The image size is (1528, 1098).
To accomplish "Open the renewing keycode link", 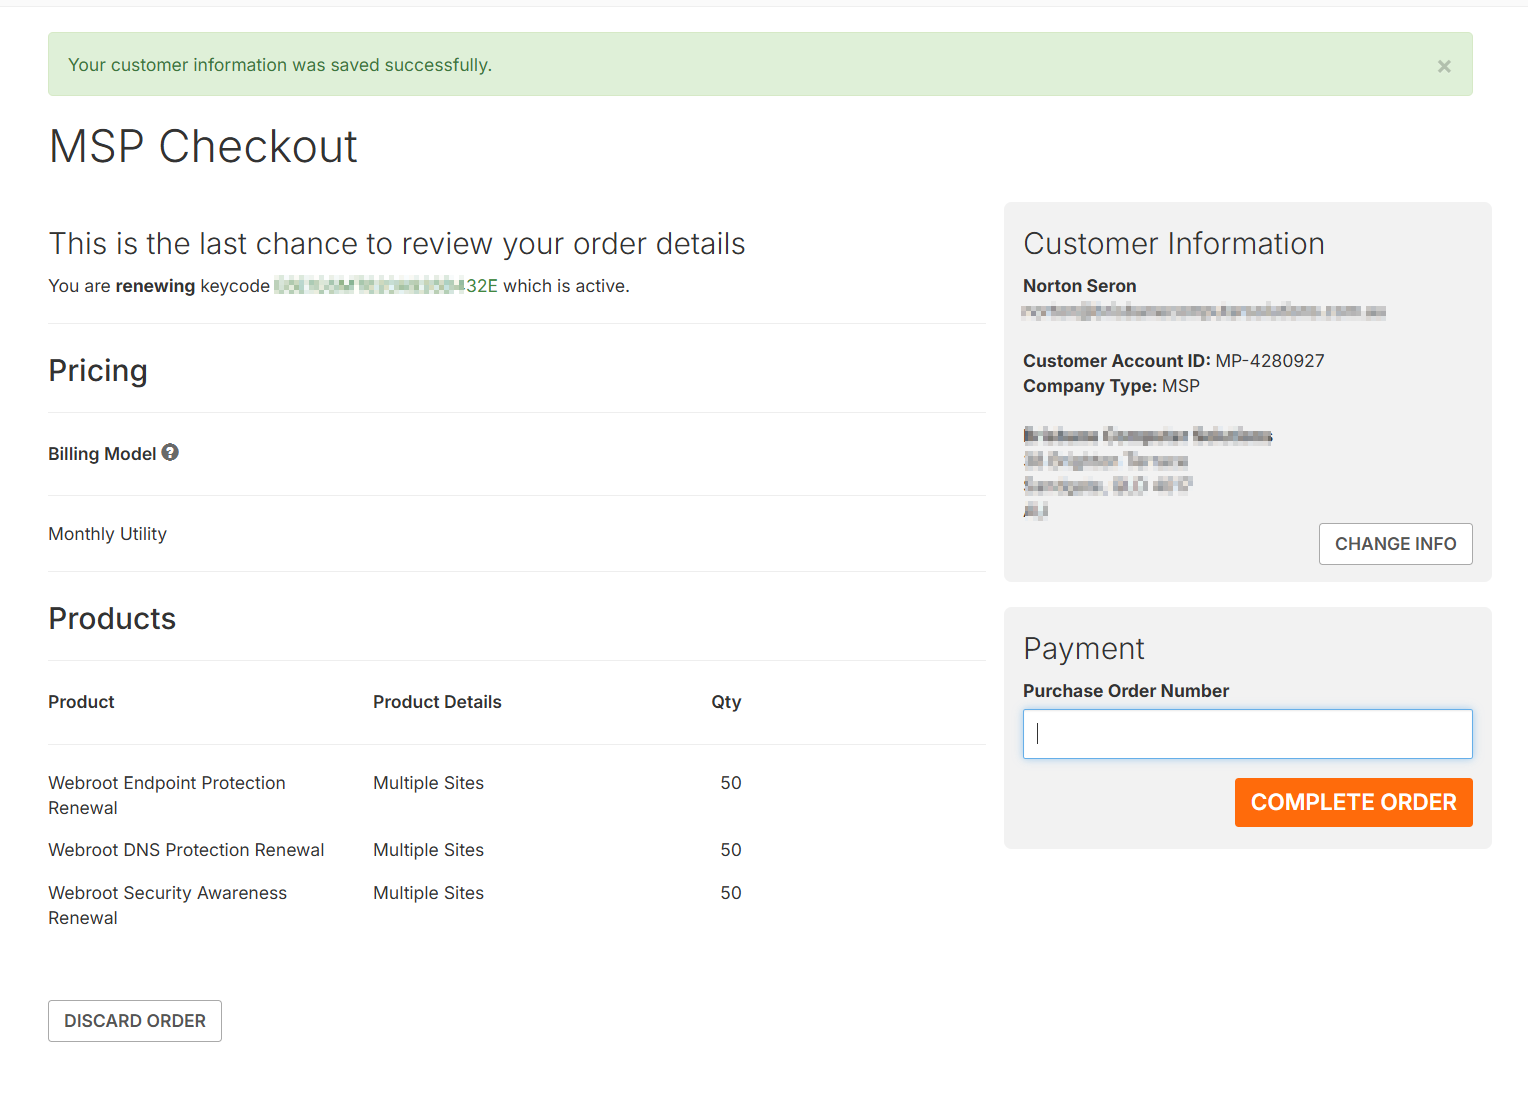I will (386, 286).
